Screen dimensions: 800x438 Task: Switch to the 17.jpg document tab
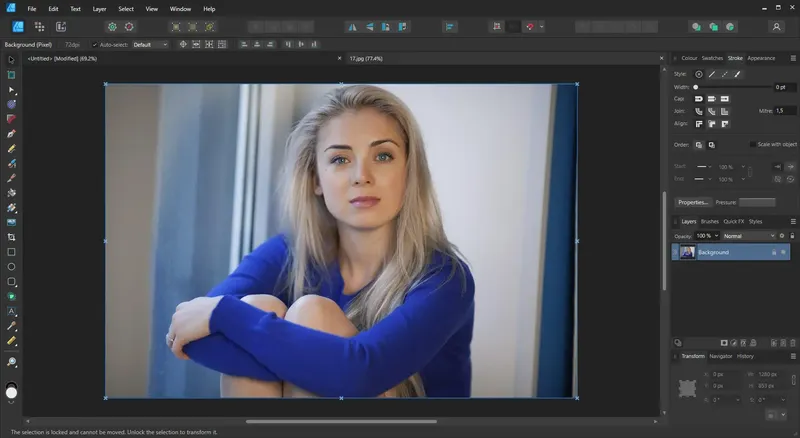pyautogui.click(x=366, y=59)
